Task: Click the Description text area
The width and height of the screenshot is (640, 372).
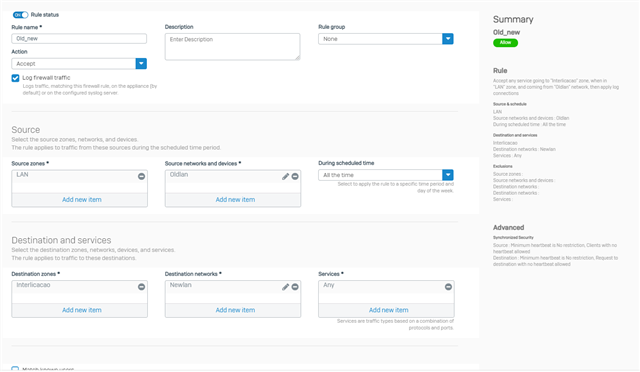Action: pyautogui.click(x=232, y=47)
